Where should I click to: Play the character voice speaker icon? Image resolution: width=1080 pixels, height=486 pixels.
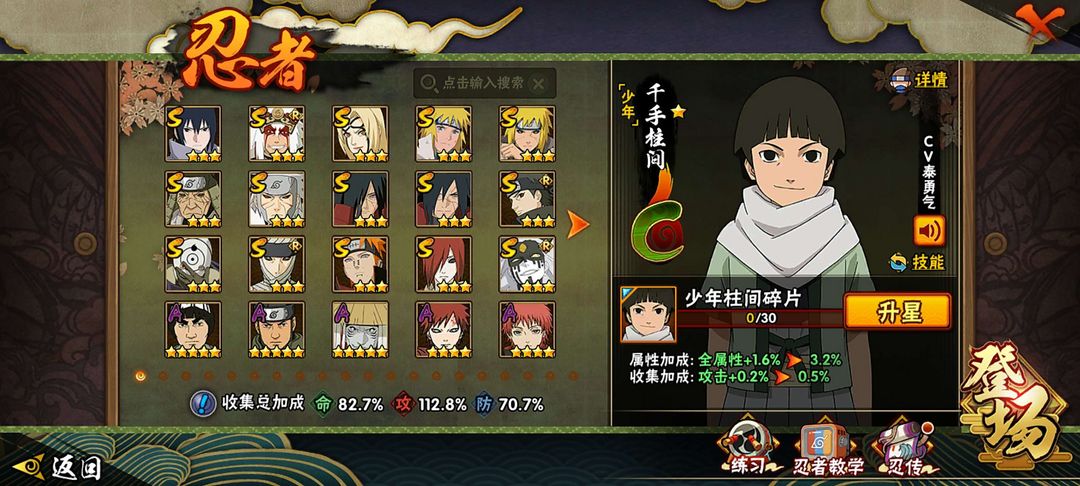point(929,231)
